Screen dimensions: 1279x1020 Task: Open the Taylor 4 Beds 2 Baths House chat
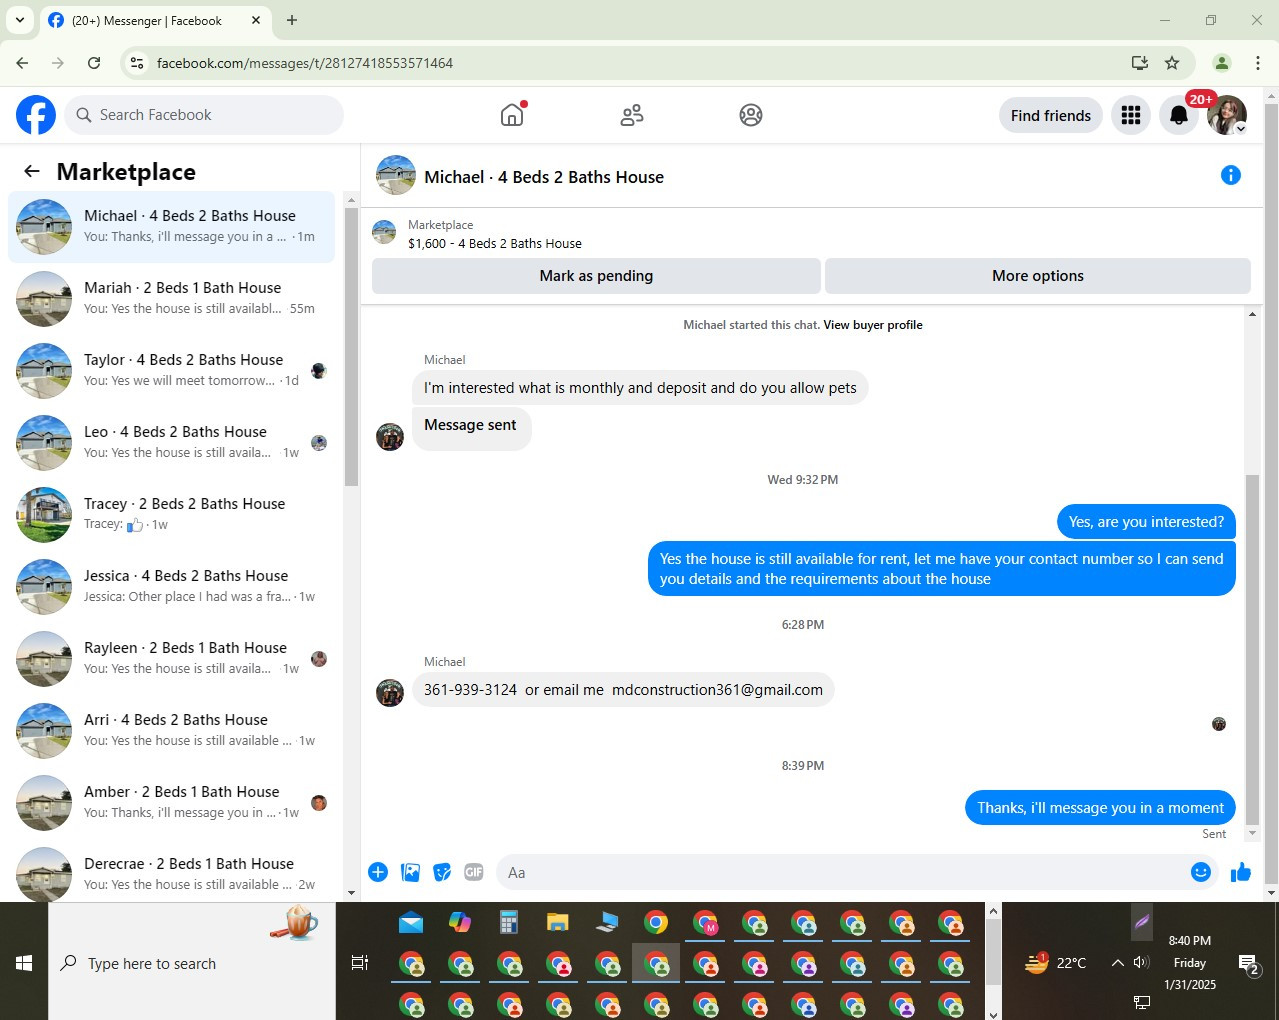point(172,371)
